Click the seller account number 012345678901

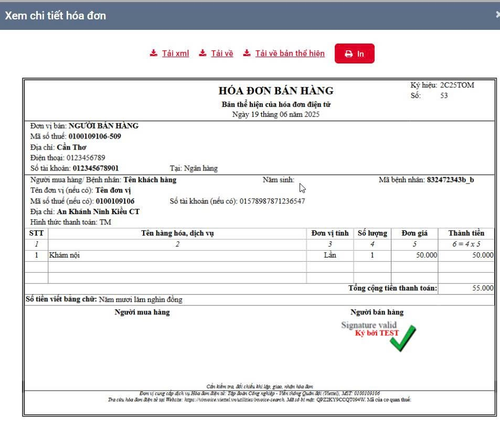pyautogui.click(x=96, y=168)
